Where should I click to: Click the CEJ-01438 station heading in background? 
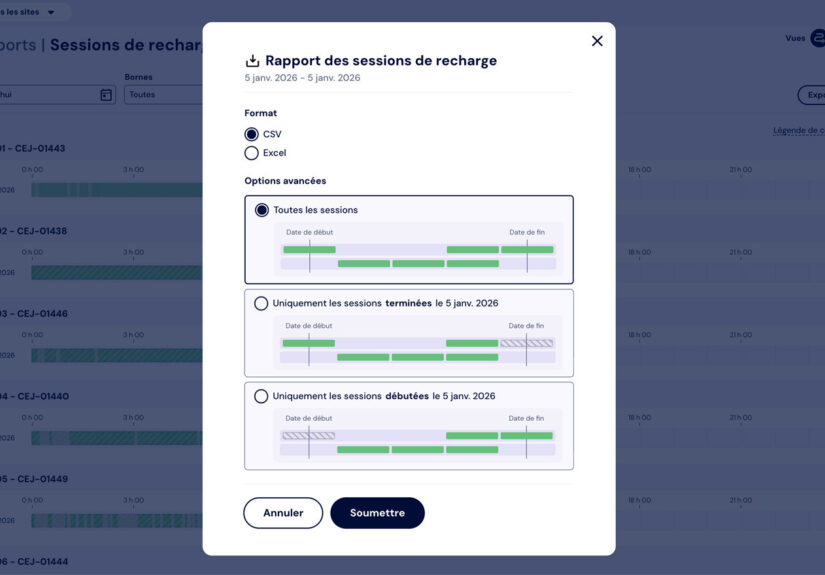tap(34, 231)
